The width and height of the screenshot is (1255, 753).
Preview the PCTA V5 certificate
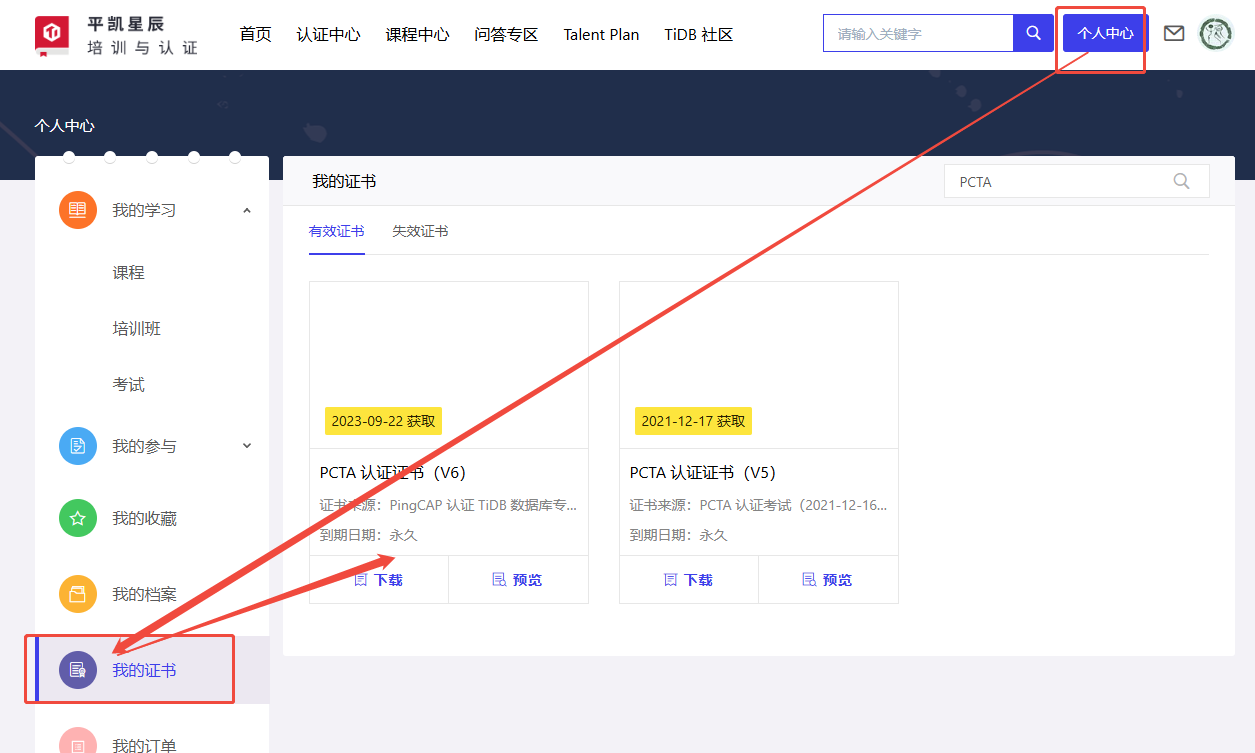(x=828, y=580)
